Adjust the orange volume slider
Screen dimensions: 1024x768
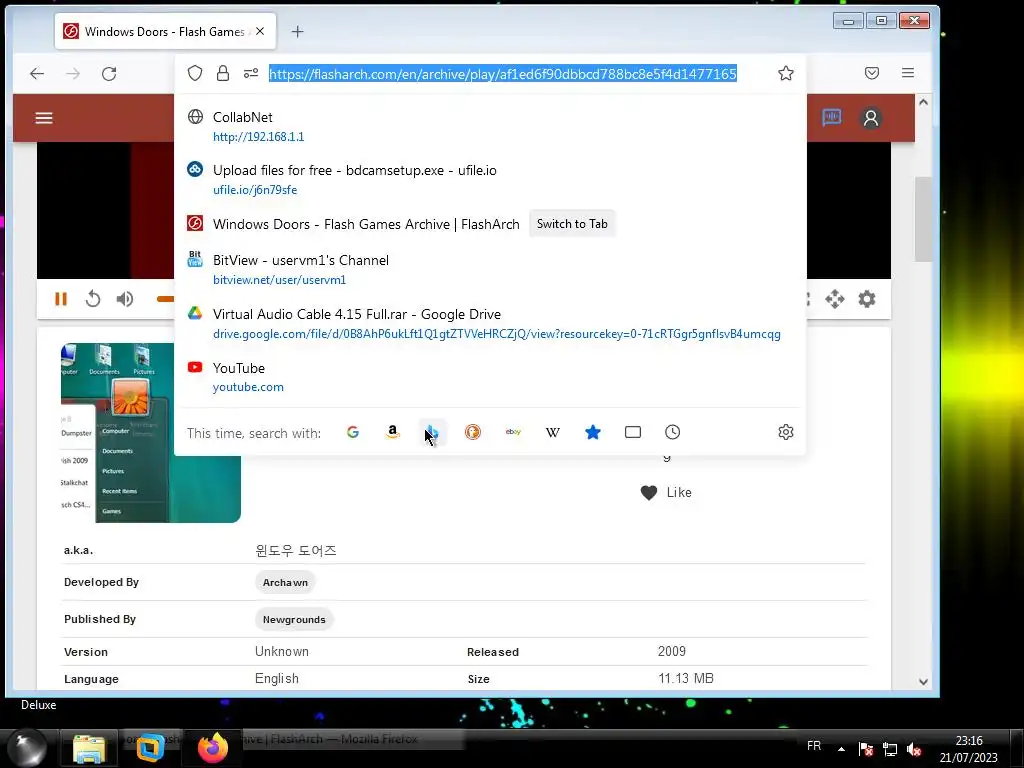[x=165, y=299]
